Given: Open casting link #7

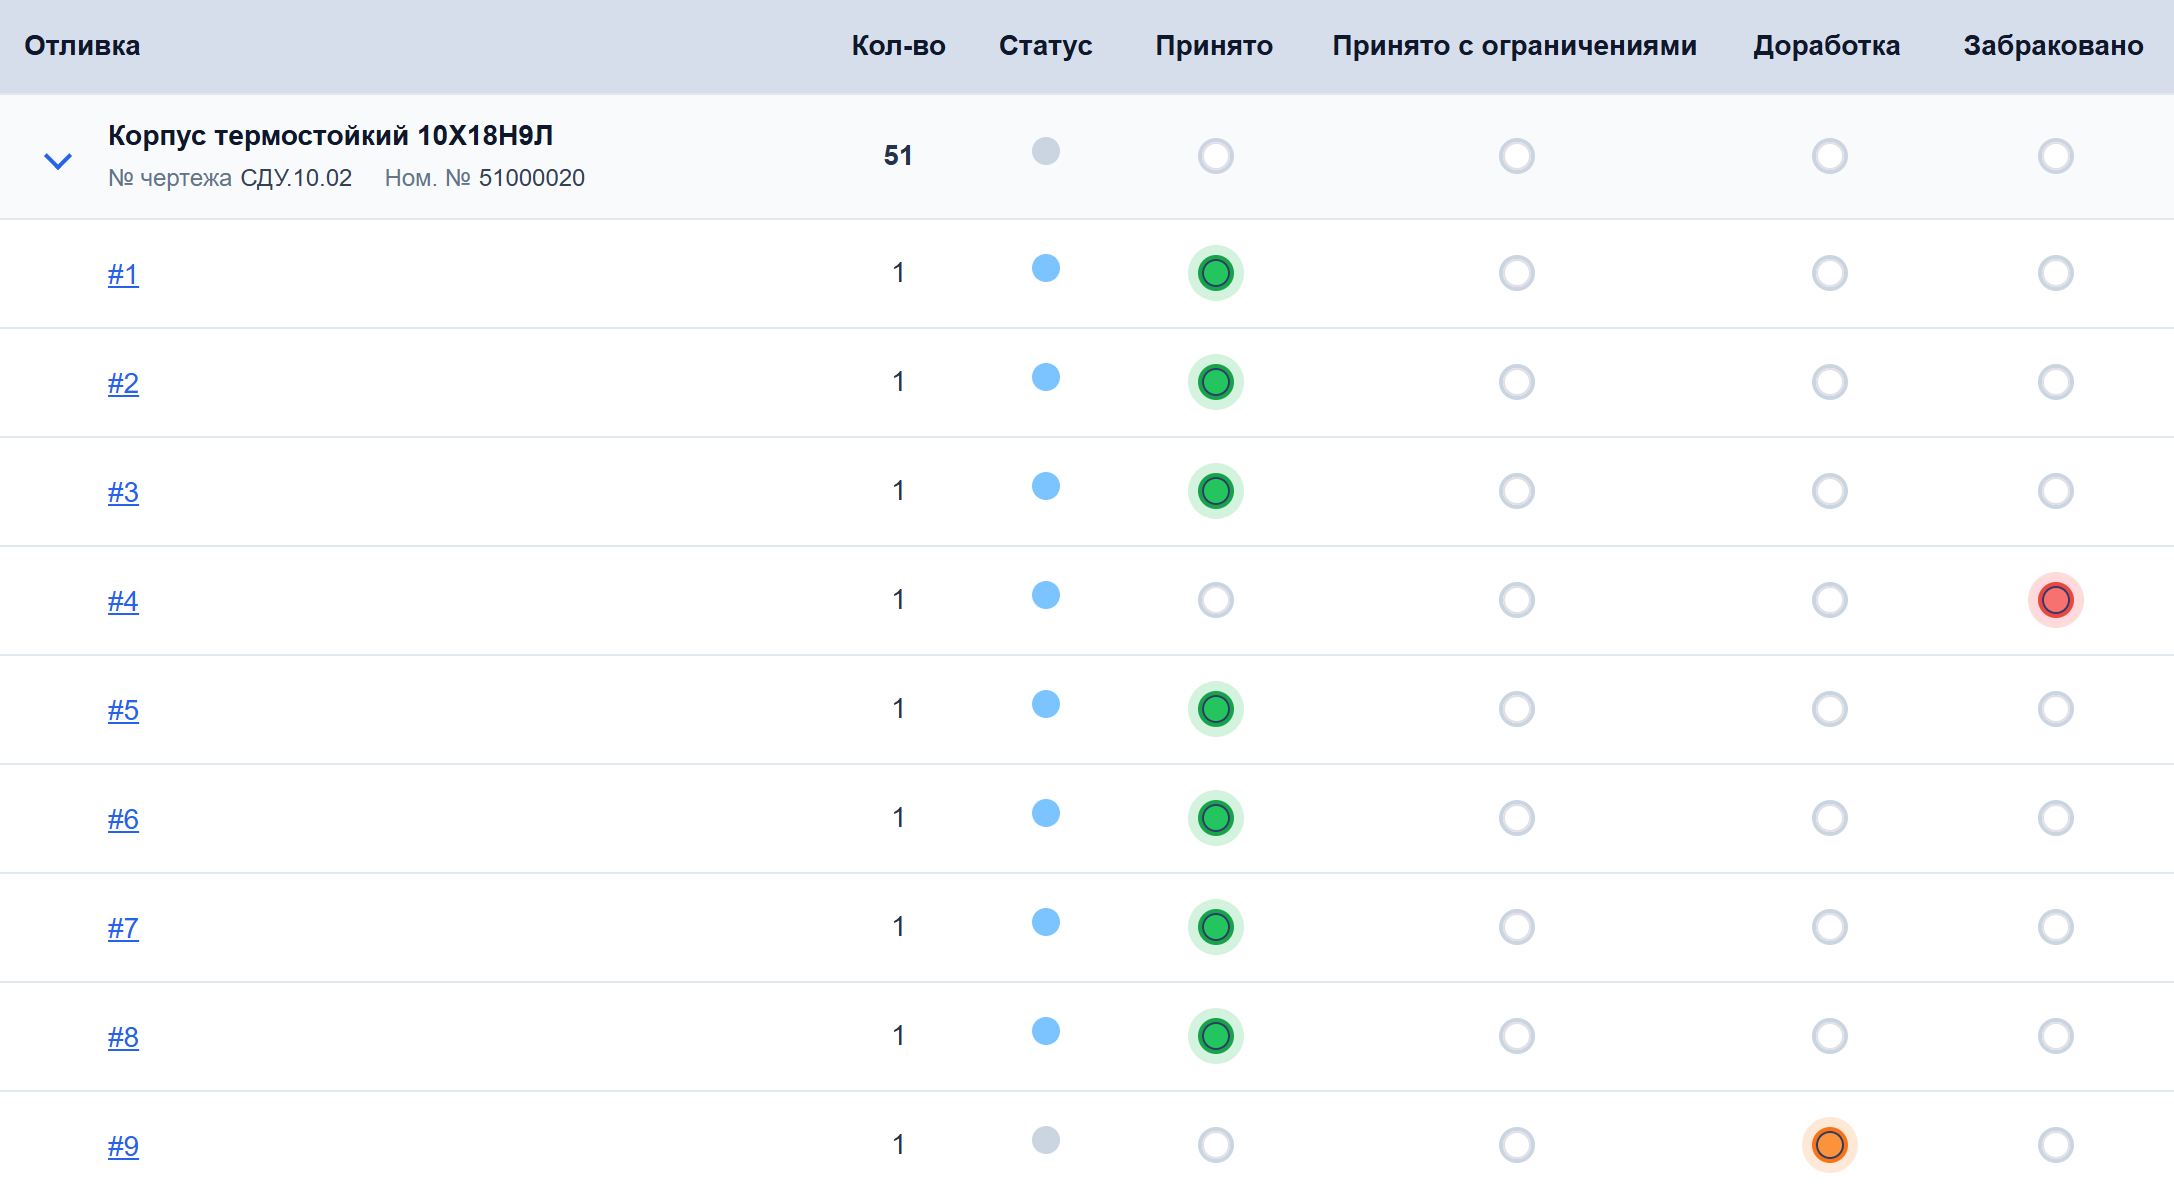Looking at the screenshot, I should click(x=123, y=928).
